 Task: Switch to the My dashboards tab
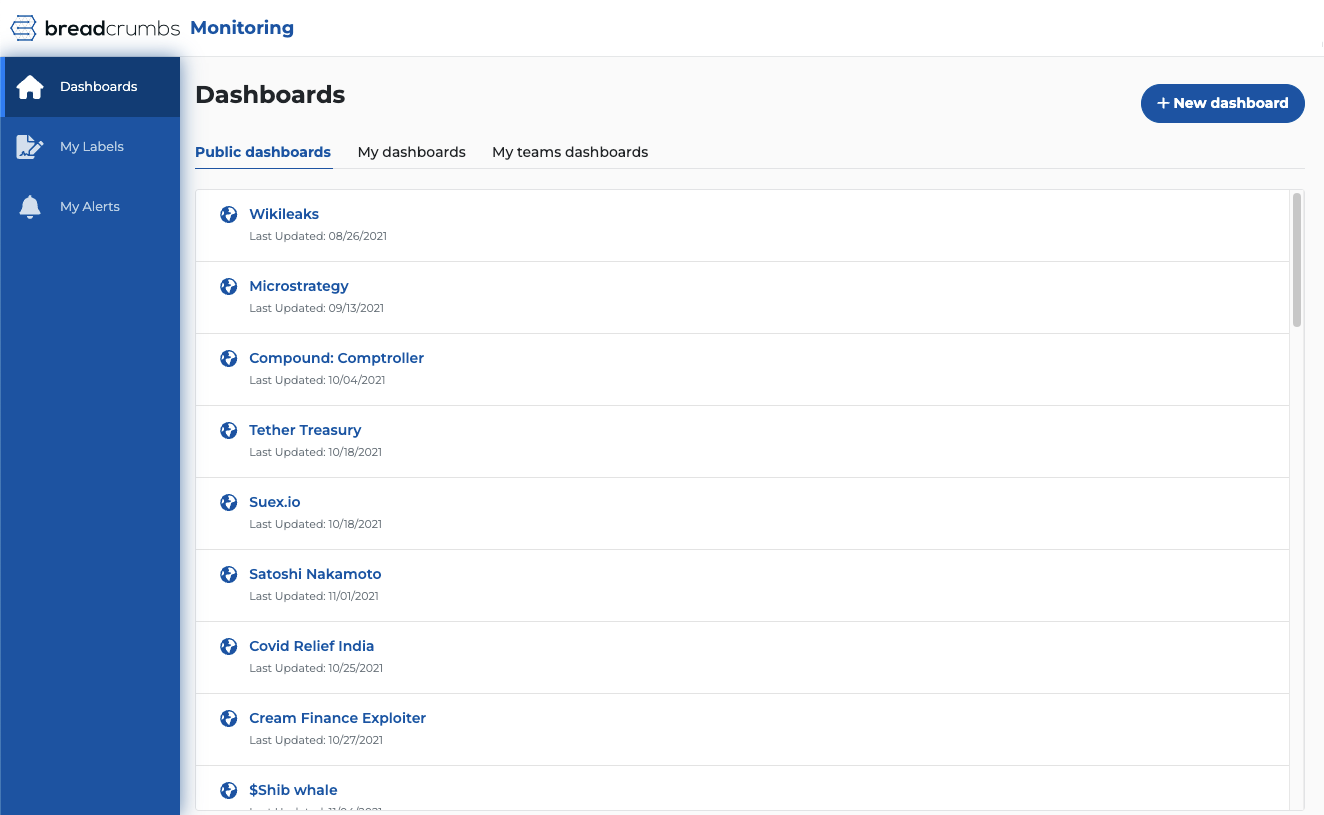click(x=411, y=152)
